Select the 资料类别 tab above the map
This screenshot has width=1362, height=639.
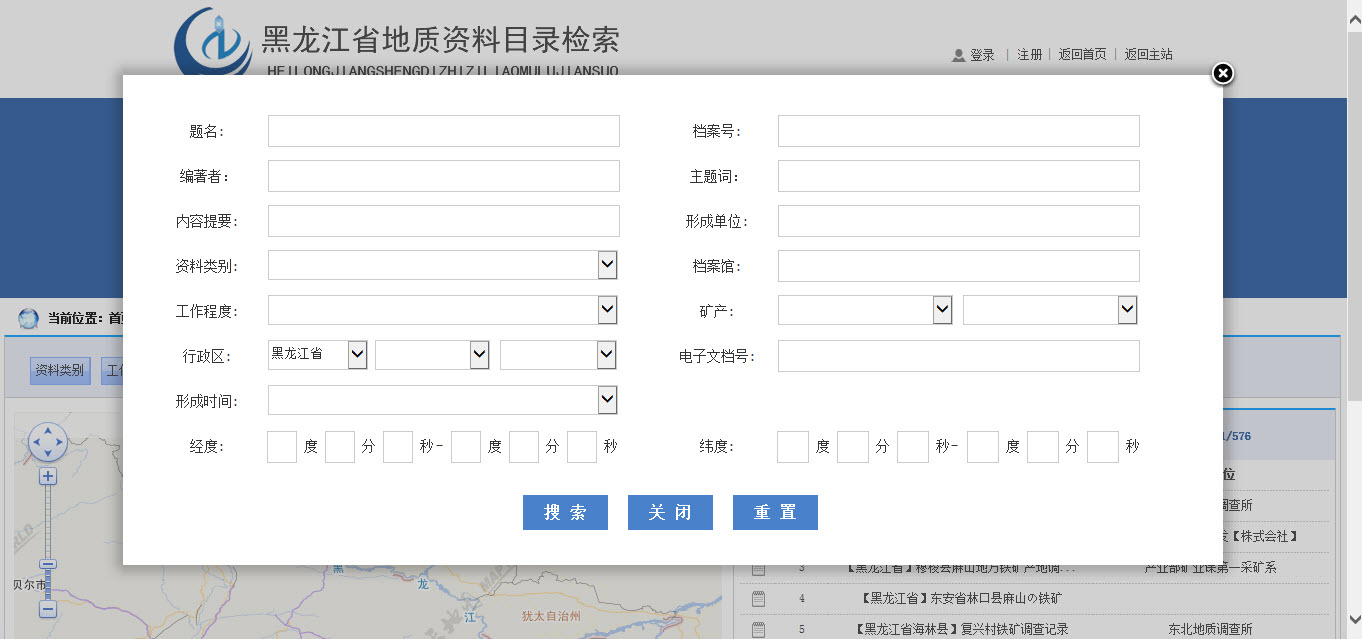click(60, 370)
